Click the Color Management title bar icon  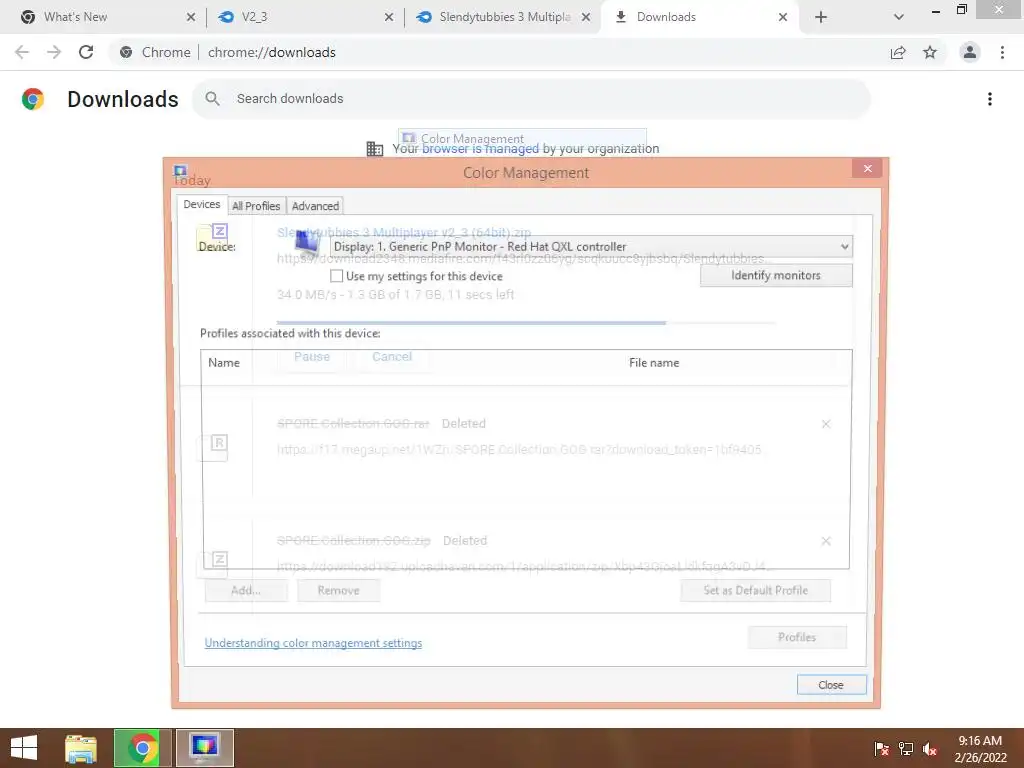click(x=181, y=171)
